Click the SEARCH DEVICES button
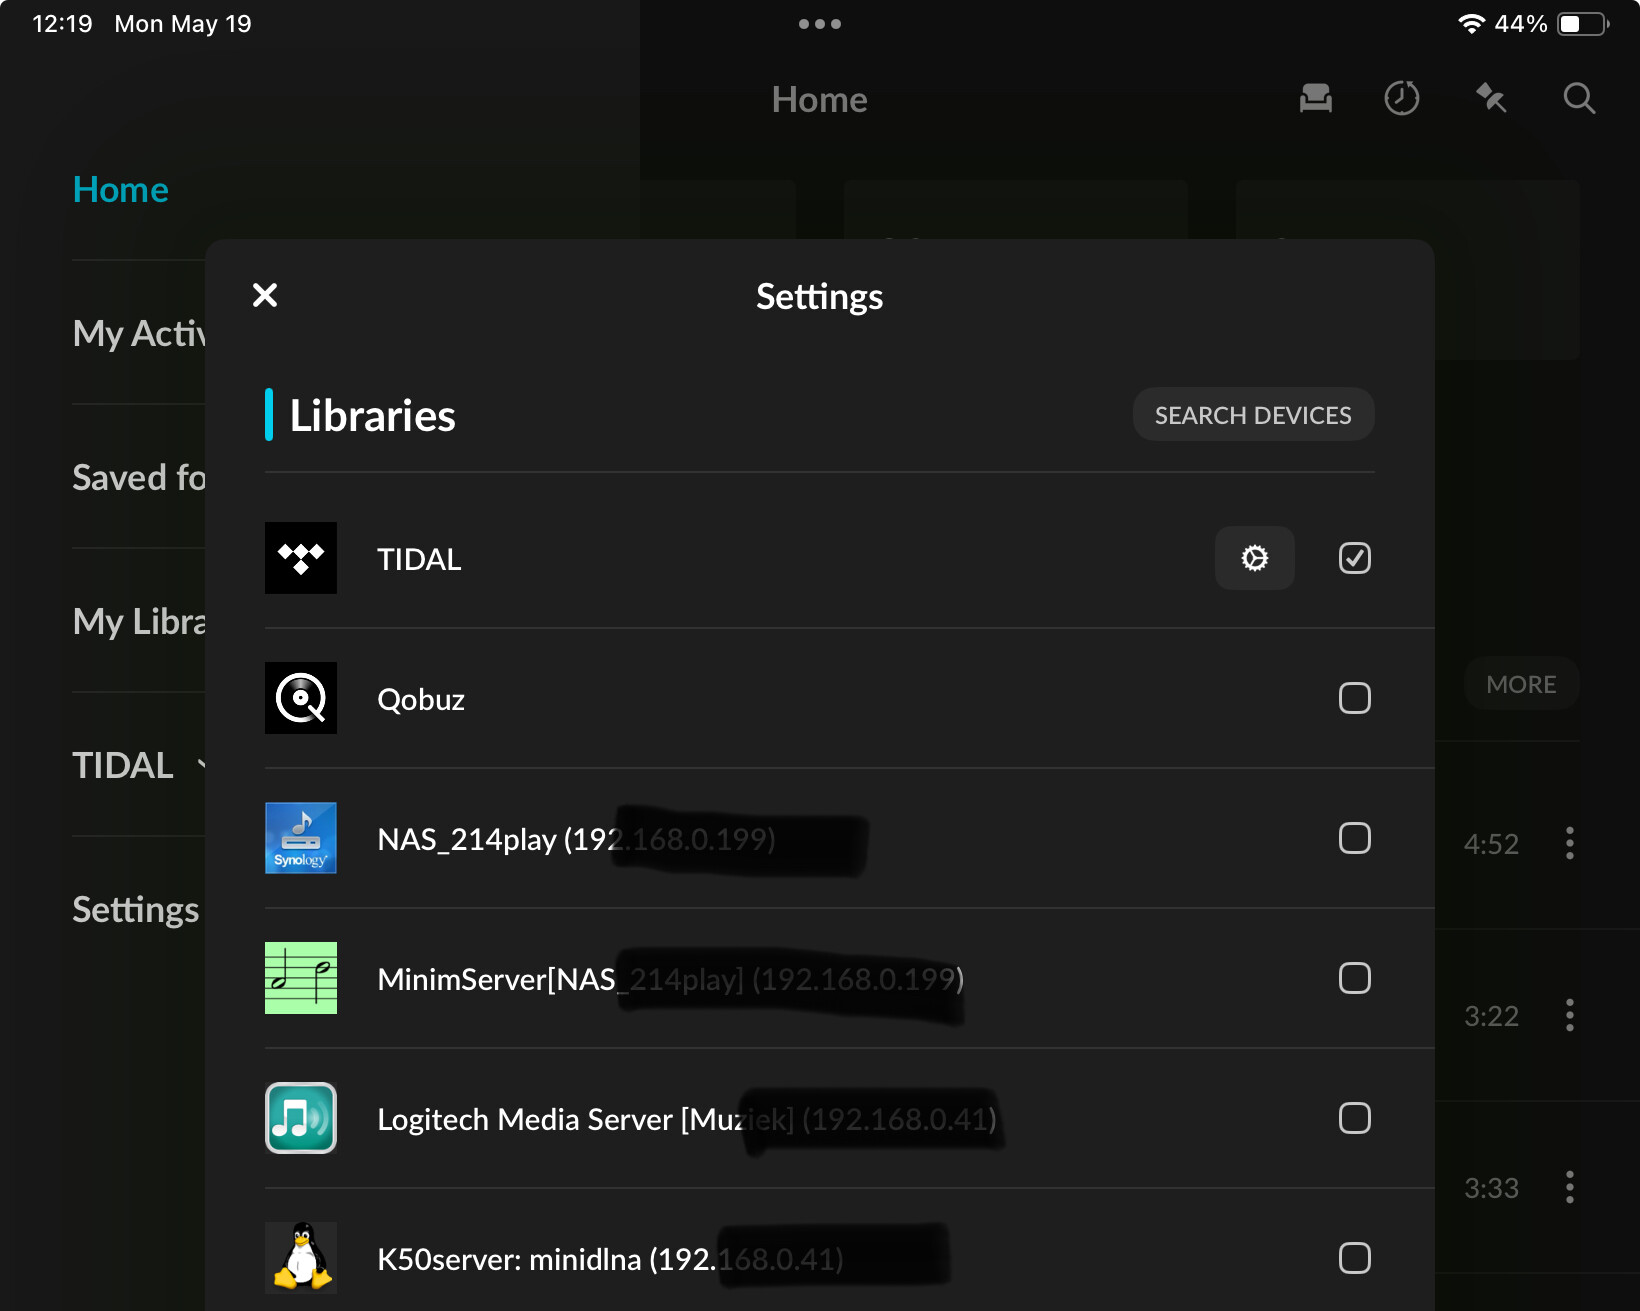Image resolution: width=1640 pixels, height=1311 pixels. point(1253,415)
